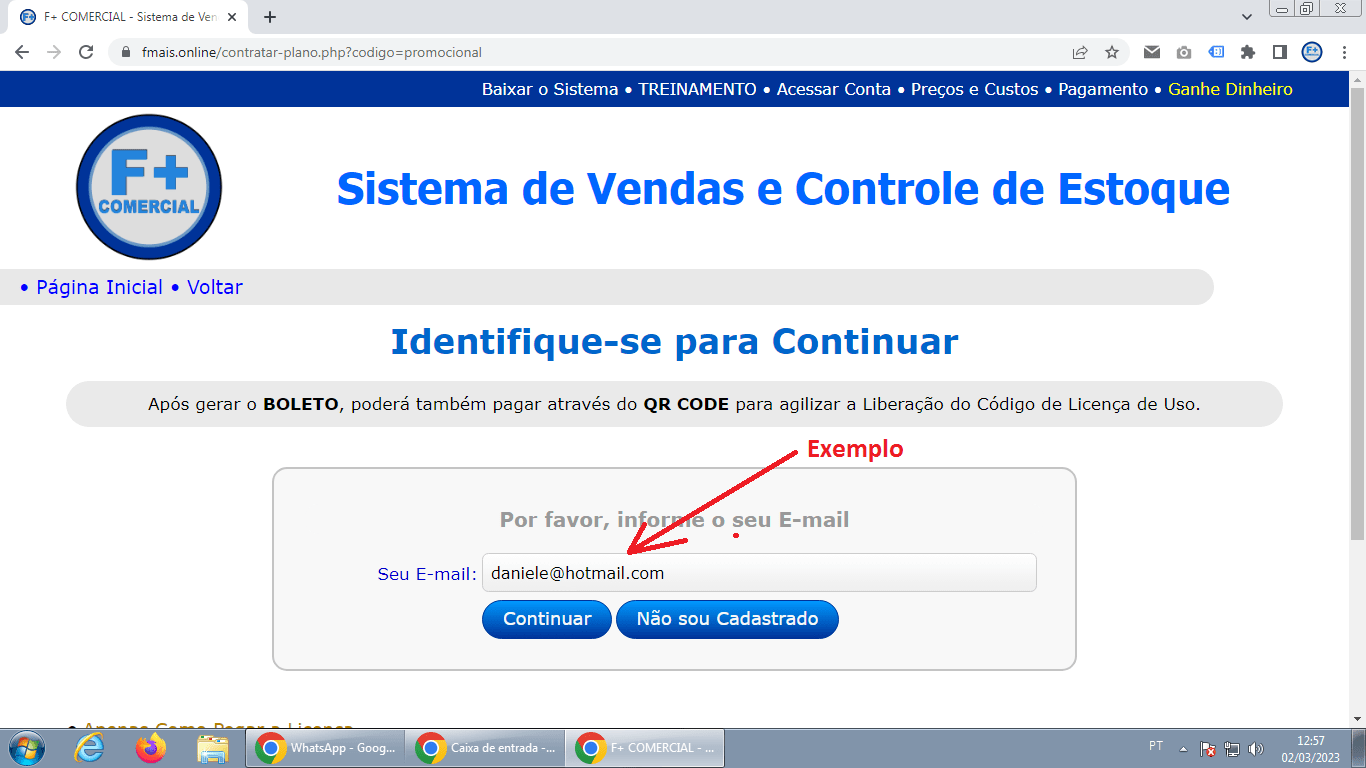The image size is (1366, 768).
Task: Reload the page with the refresh icon
Action: coord(86,52)
